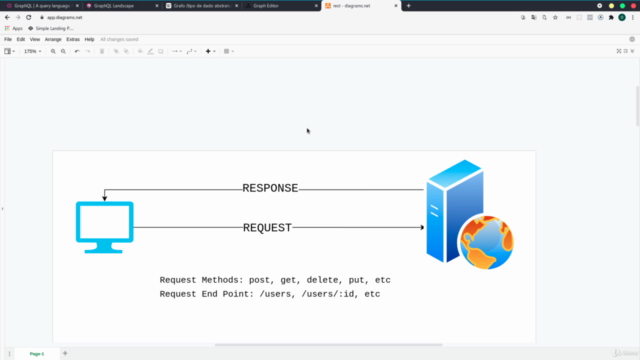Viewport: 640px width, 360px height.
Task: Open the pages options menu icon
Action: coord(9,354)
